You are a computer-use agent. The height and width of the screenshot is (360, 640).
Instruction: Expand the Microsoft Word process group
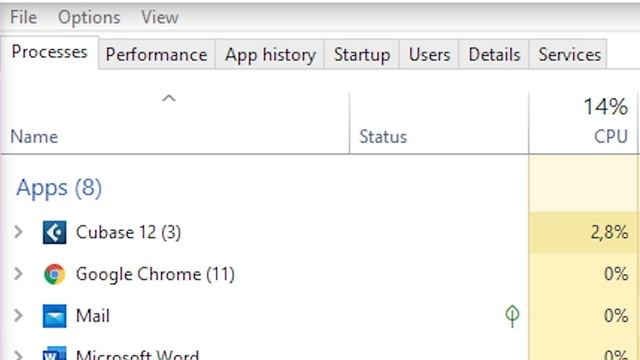click(18, 354)
